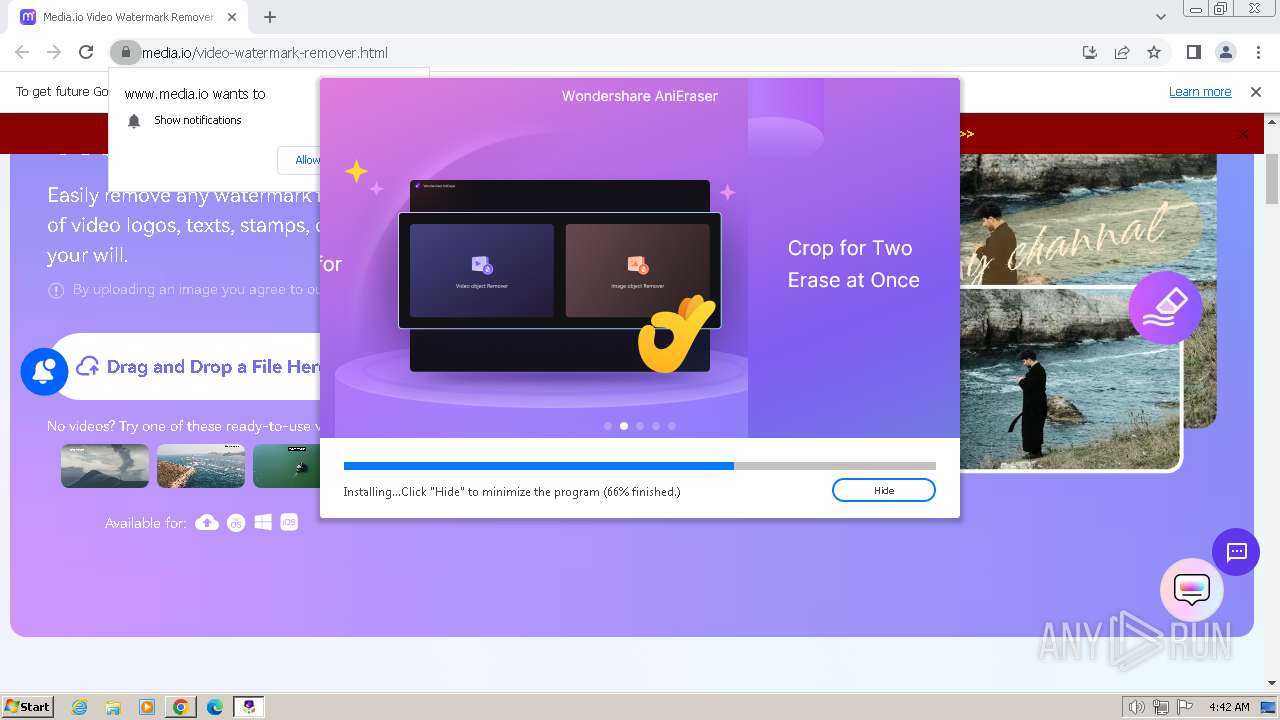Image resolution: width=1280 pixels, height=720 pixels.
Task: Click the iOS platform icon
Action: tap(289, 522)
